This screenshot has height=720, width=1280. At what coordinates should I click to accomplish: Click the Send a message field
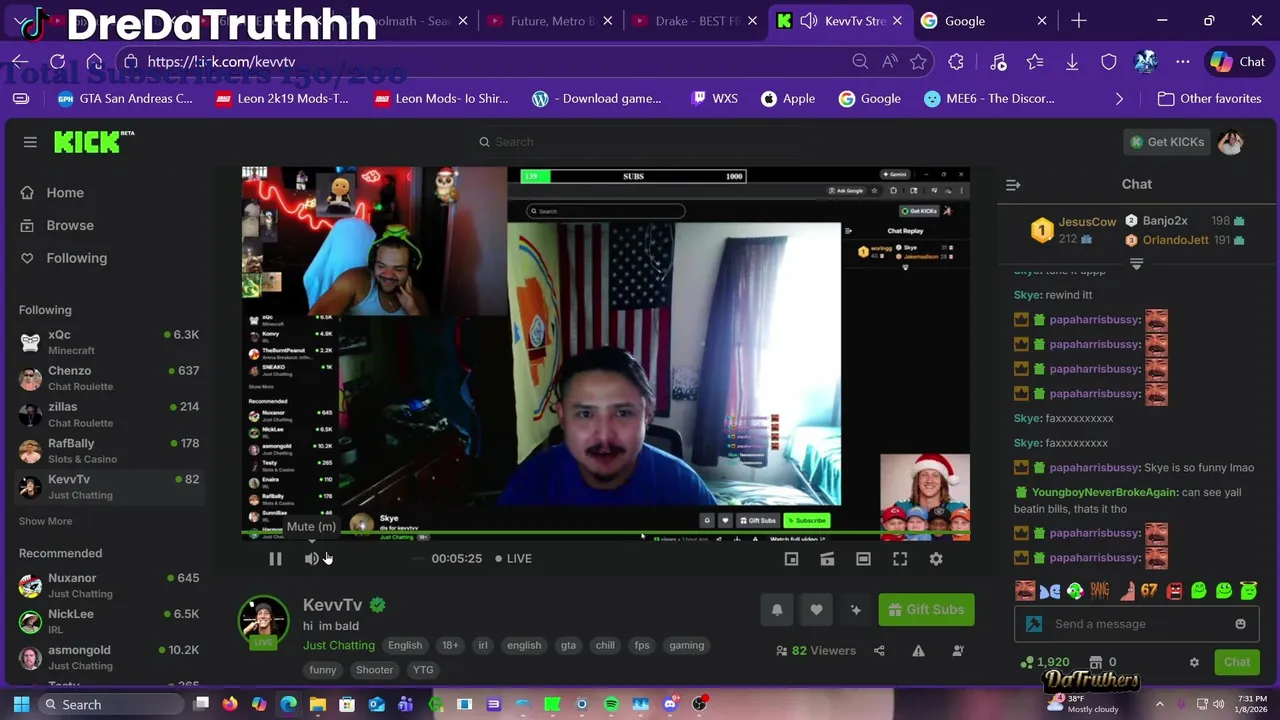(x=1135, y=624)
